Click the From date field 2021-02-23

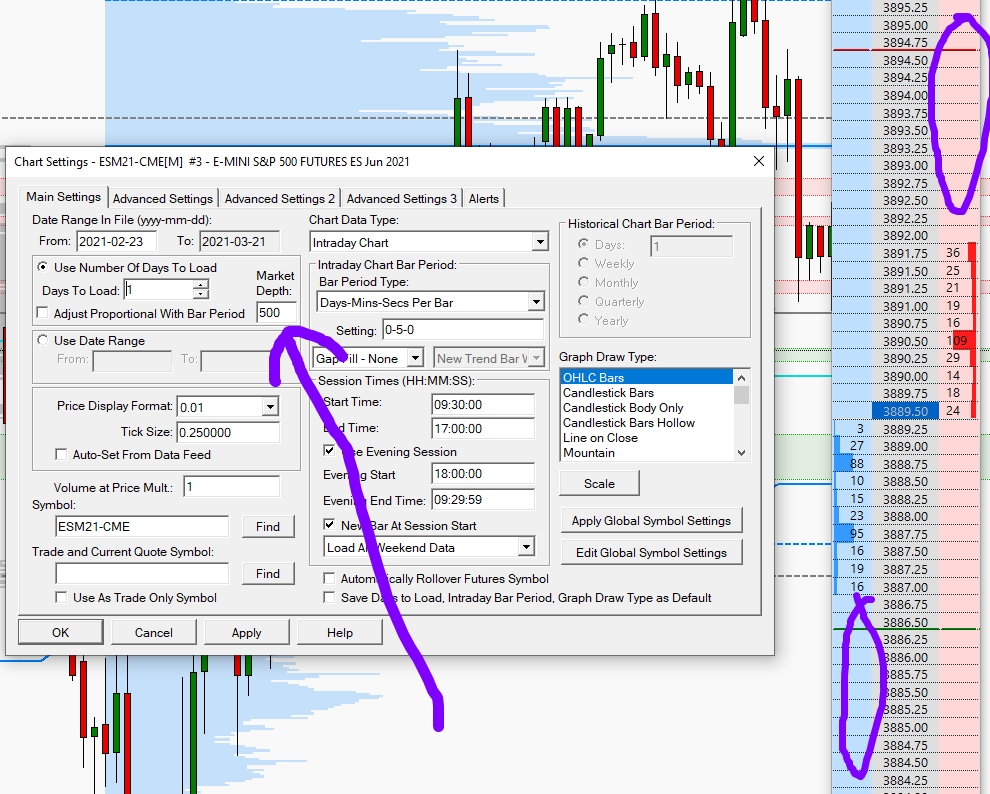[118, 241]
